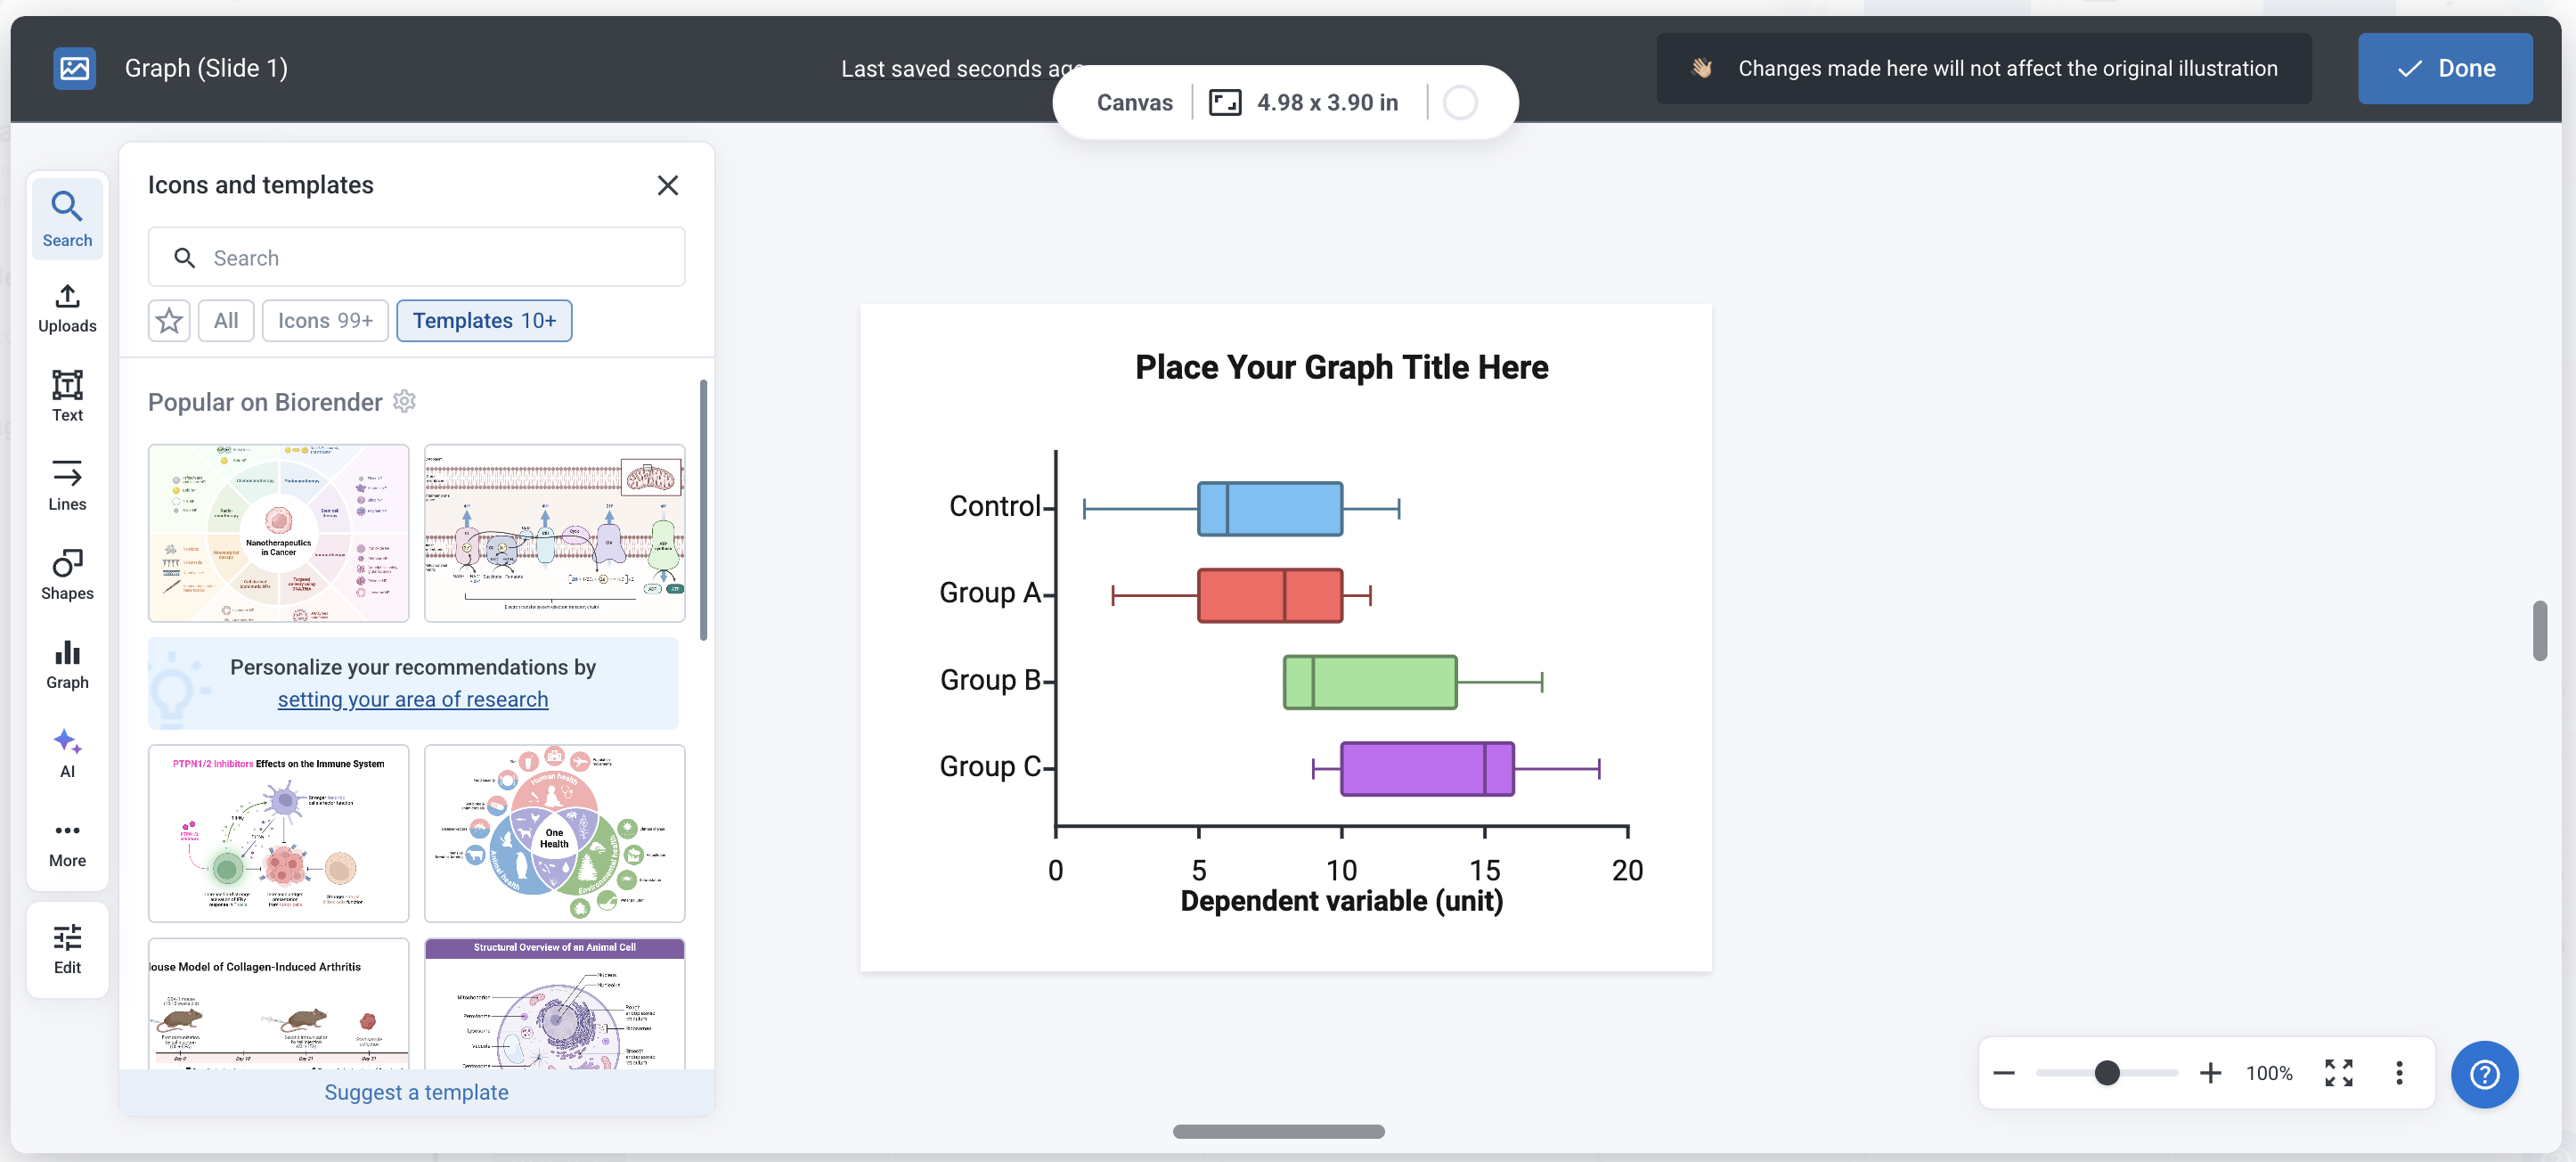2576x1162 pixels.
Task: Open the Edit settings panel
Action: click(x=67, y=949)
